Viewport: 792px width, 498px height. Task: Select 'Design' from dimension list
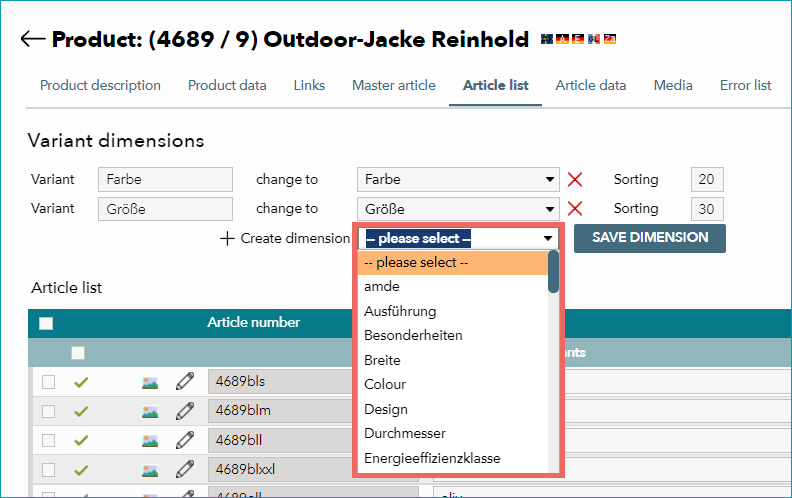(x=453, y=409)
